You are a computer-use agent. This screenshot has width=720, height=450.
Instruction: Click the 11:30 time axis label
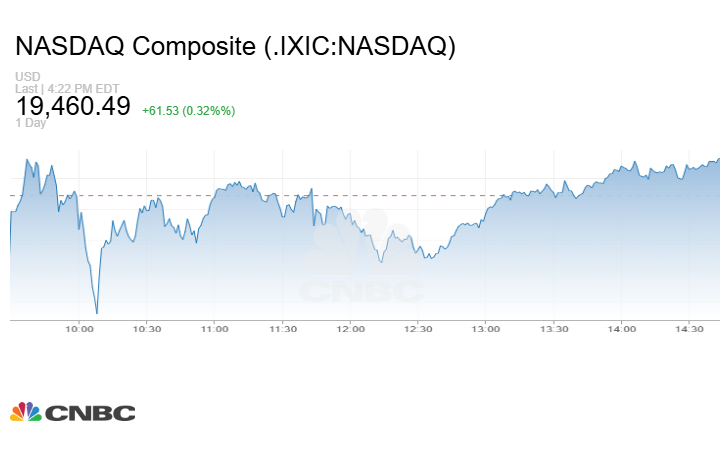[282, 329]
